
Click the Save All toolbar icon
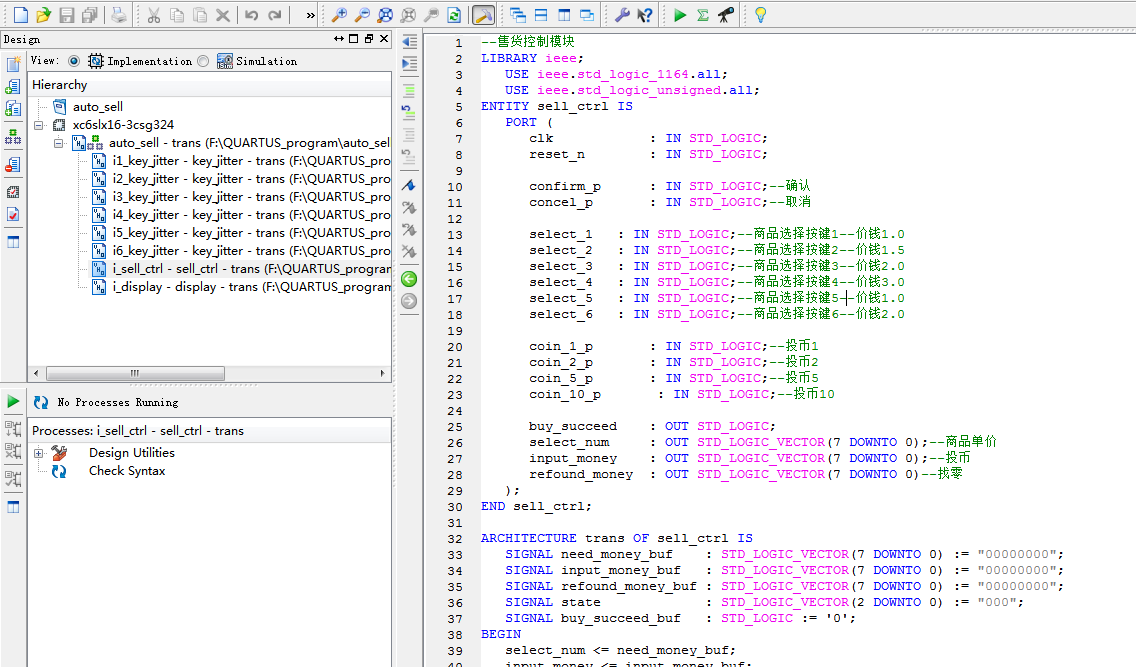point(90,14)
